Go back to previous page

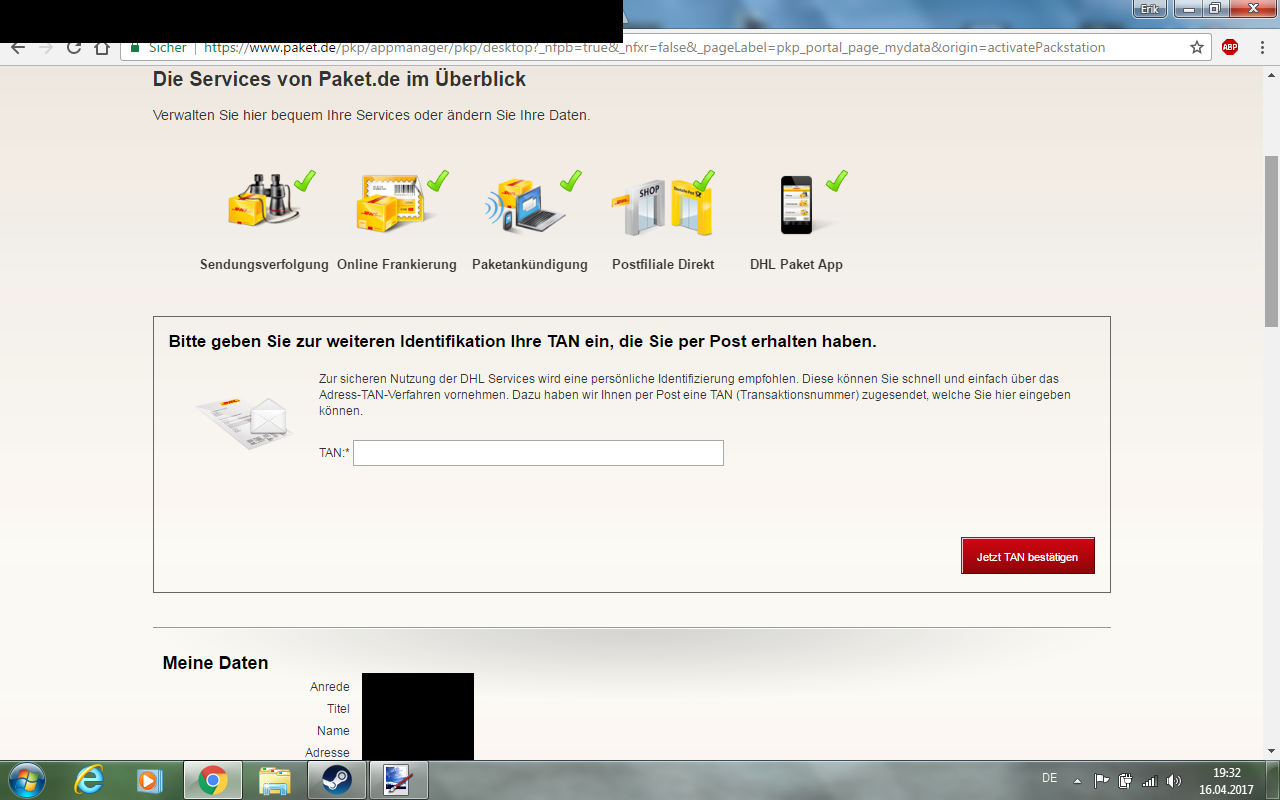coord(18,47)
